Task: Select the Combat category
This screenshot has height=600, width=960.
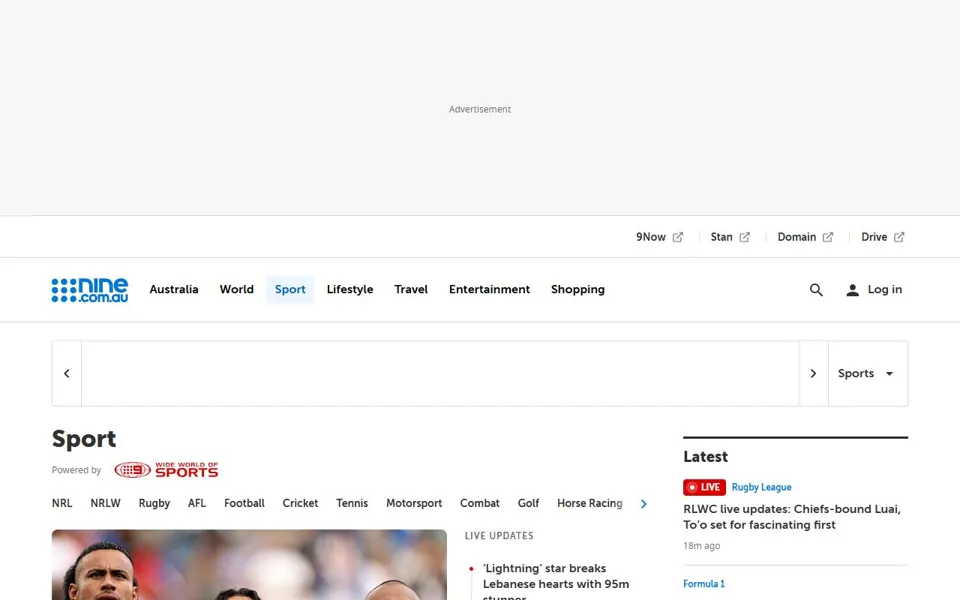Action: (480, 503)
